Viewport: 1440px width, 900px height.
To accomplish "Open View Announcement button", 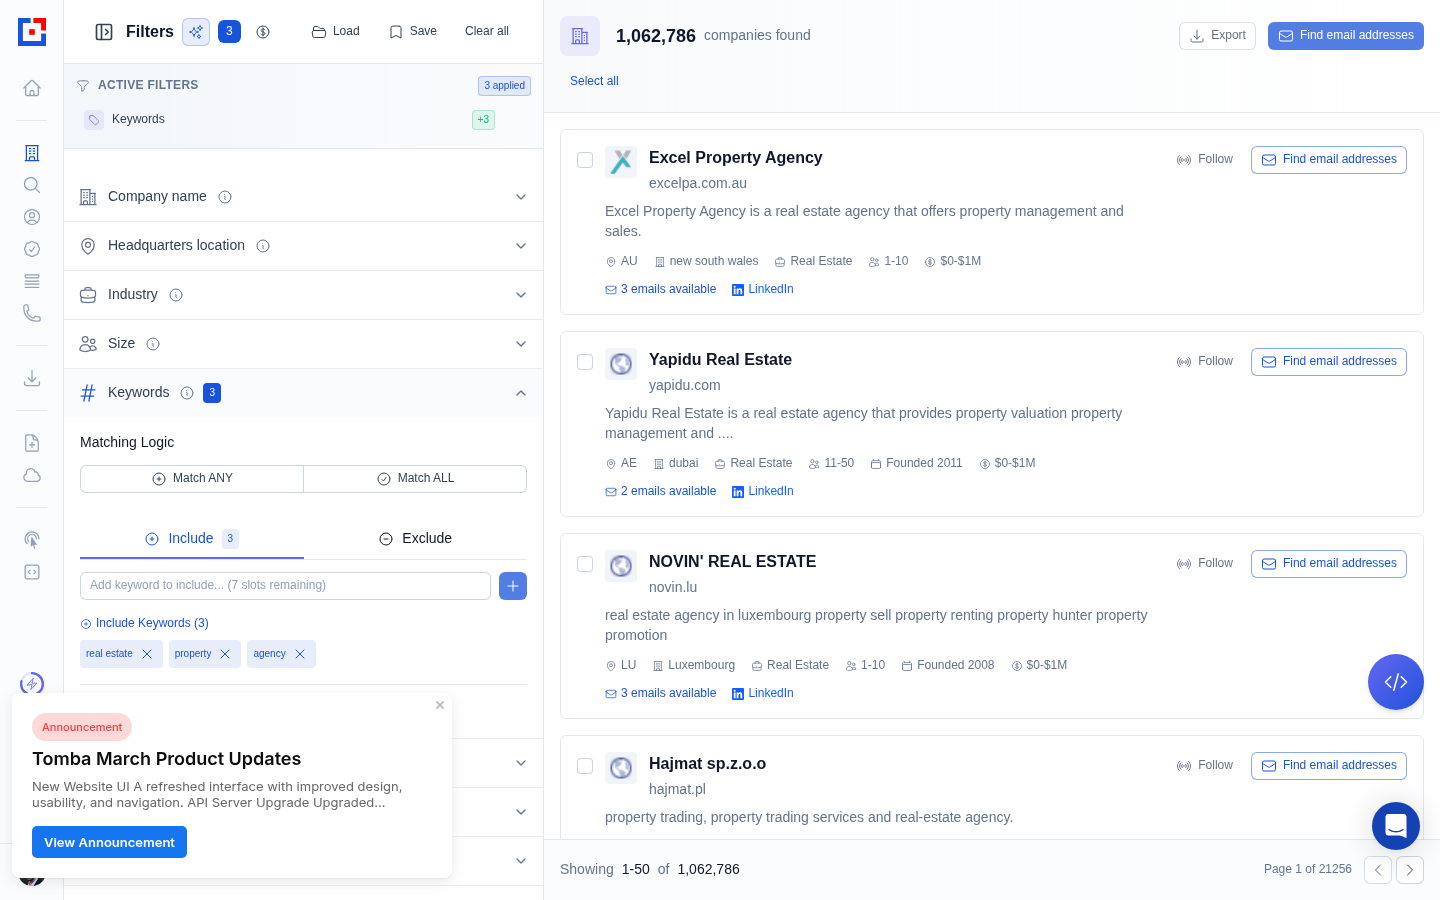I will click(109, 842).
